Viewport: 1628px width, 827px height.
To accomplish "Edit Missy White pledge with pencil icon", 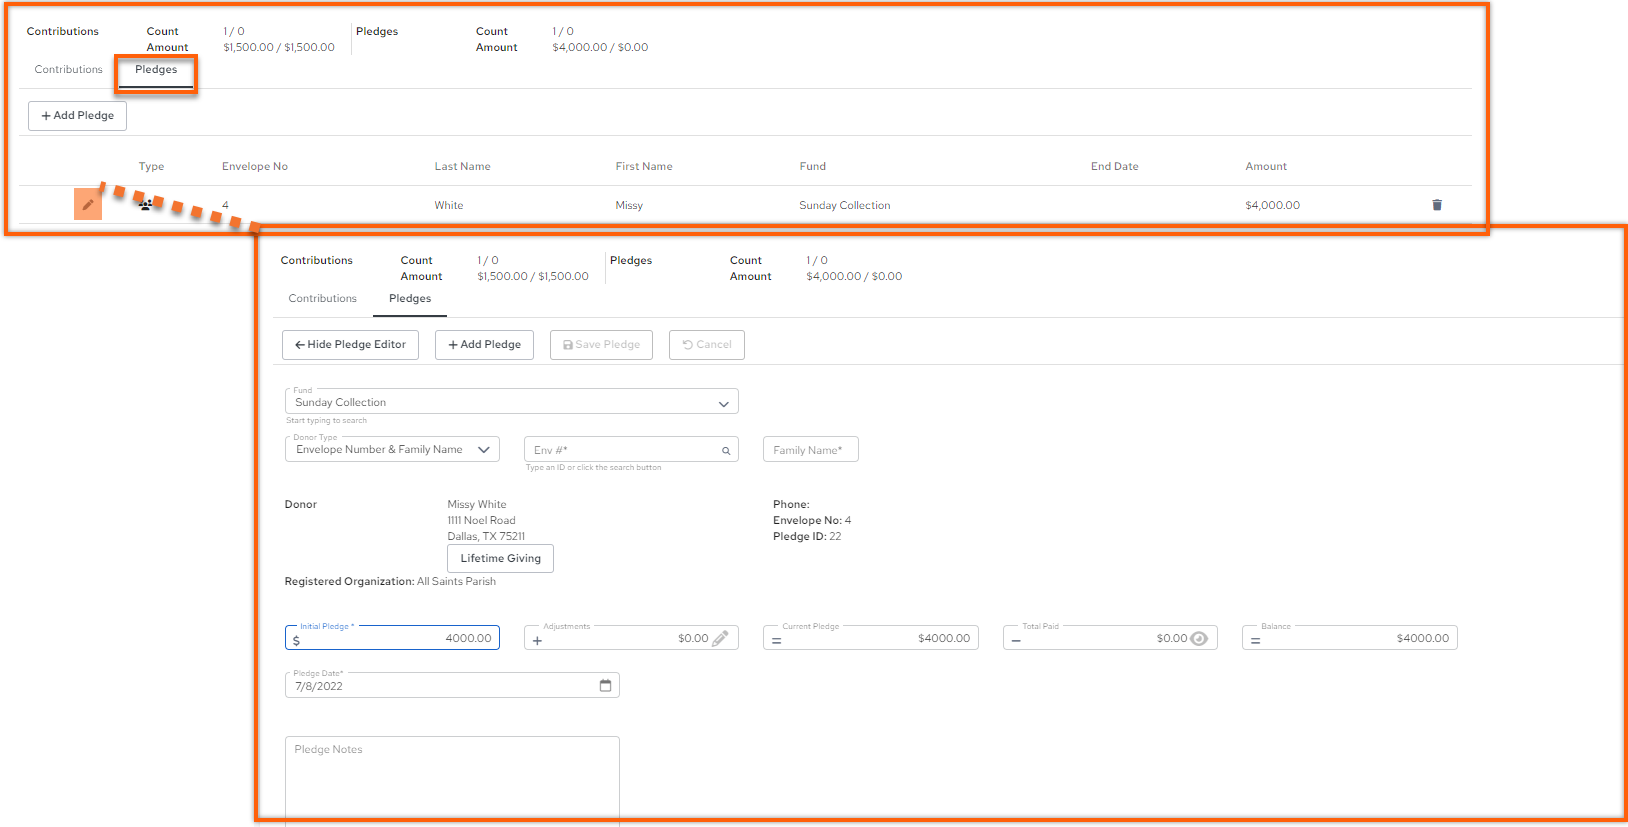I will 88,204.
